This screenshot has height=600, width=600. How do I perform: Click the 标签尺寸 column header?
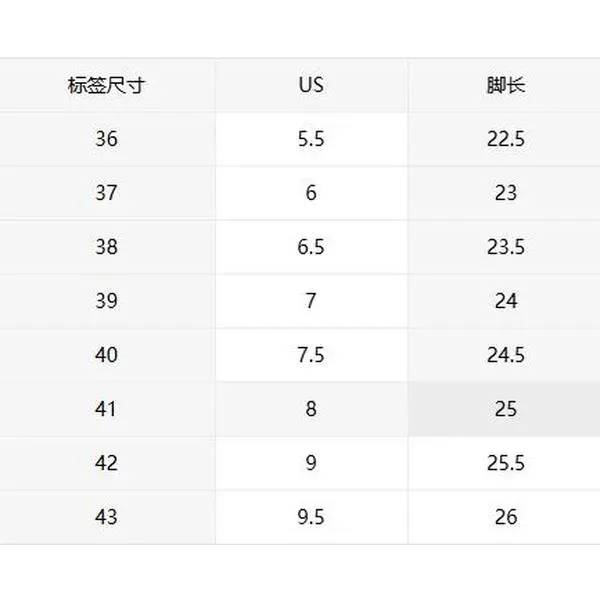click(x=106, y=85)
